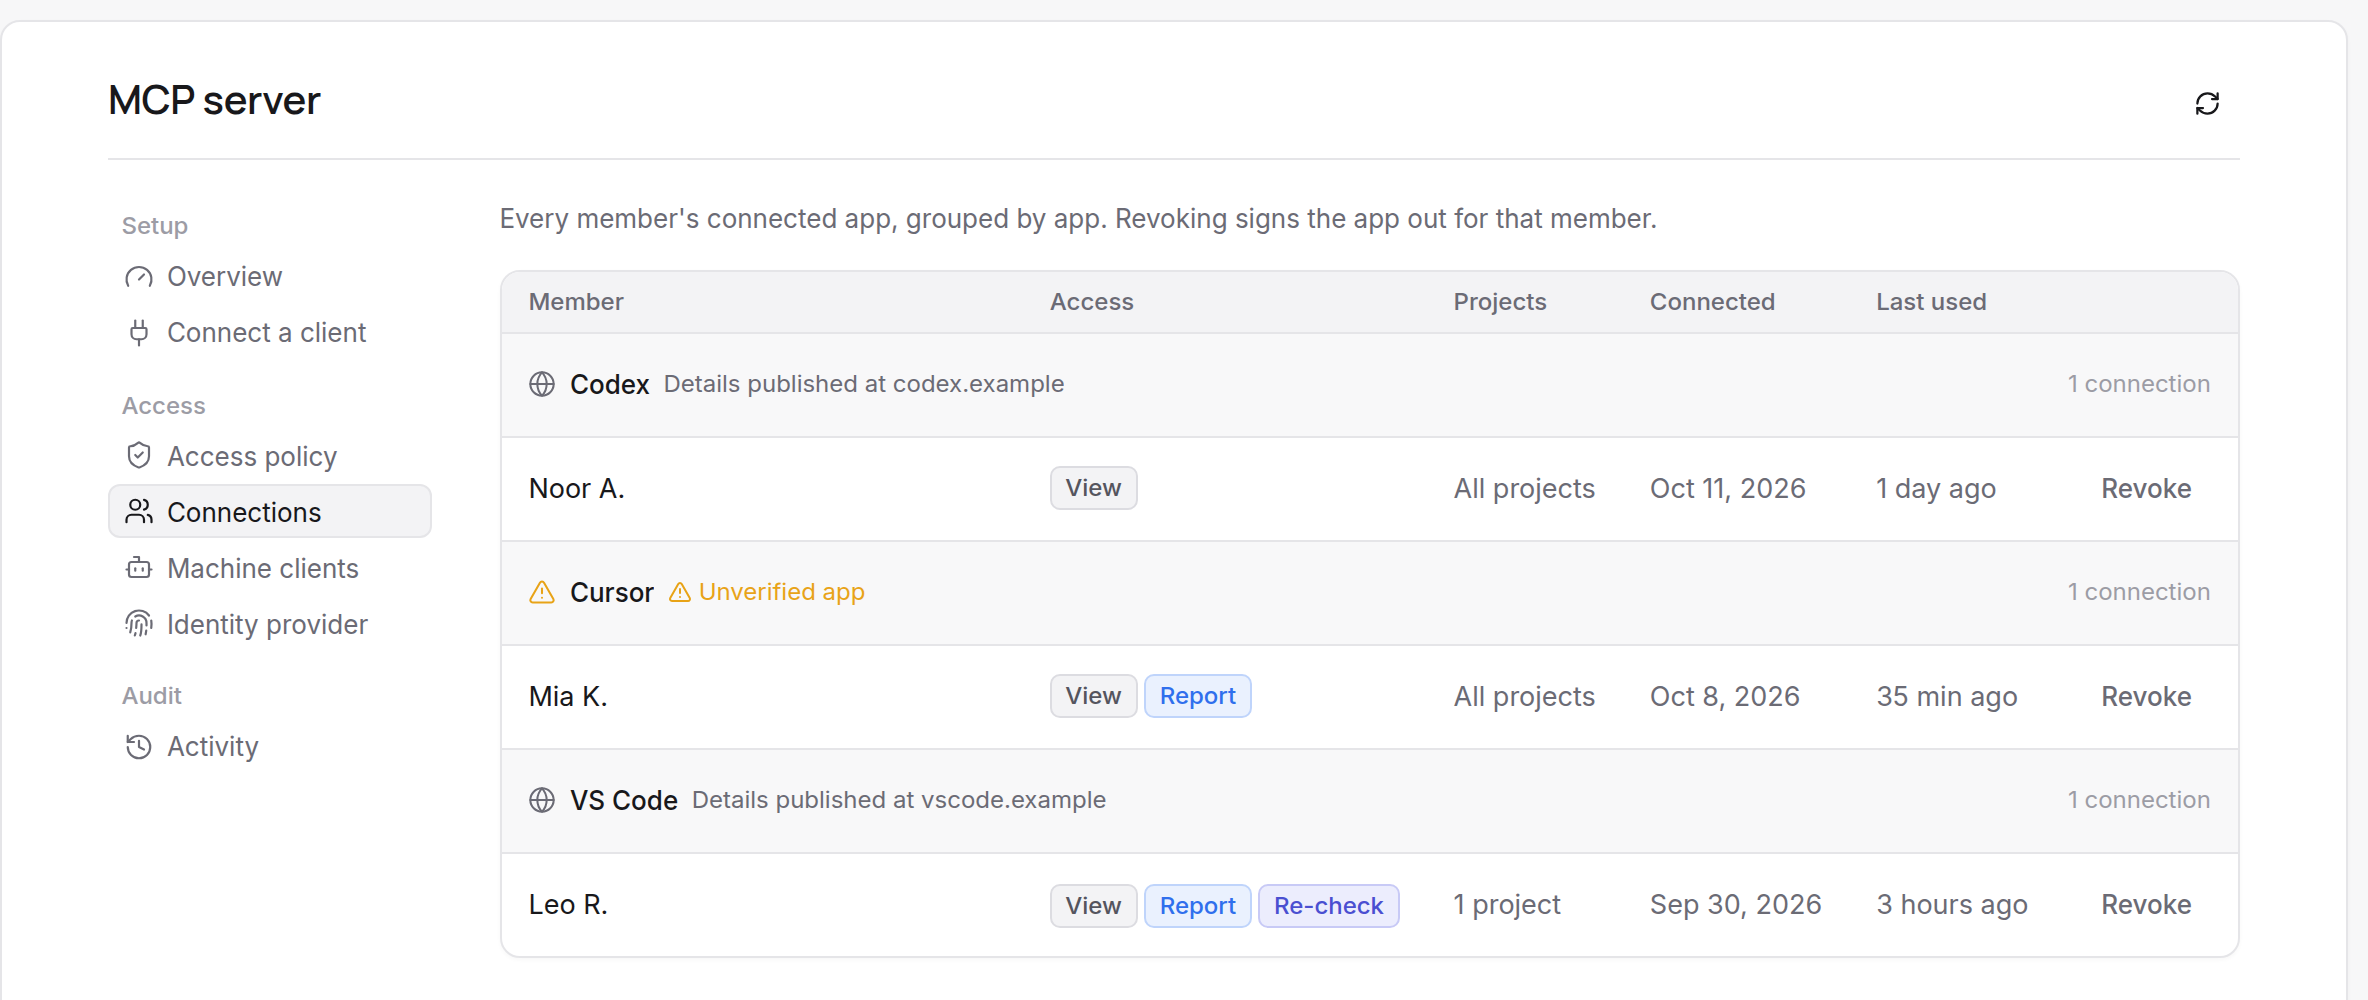Click the gauge icon beside Overview
2368x1000 pixels.
pyautogui.click(x=139, y=277)
